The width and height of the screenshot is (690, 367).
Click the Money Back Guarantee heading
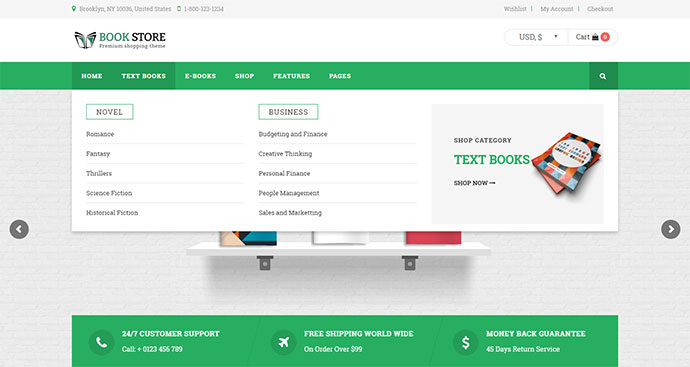(x=536, y=334)
